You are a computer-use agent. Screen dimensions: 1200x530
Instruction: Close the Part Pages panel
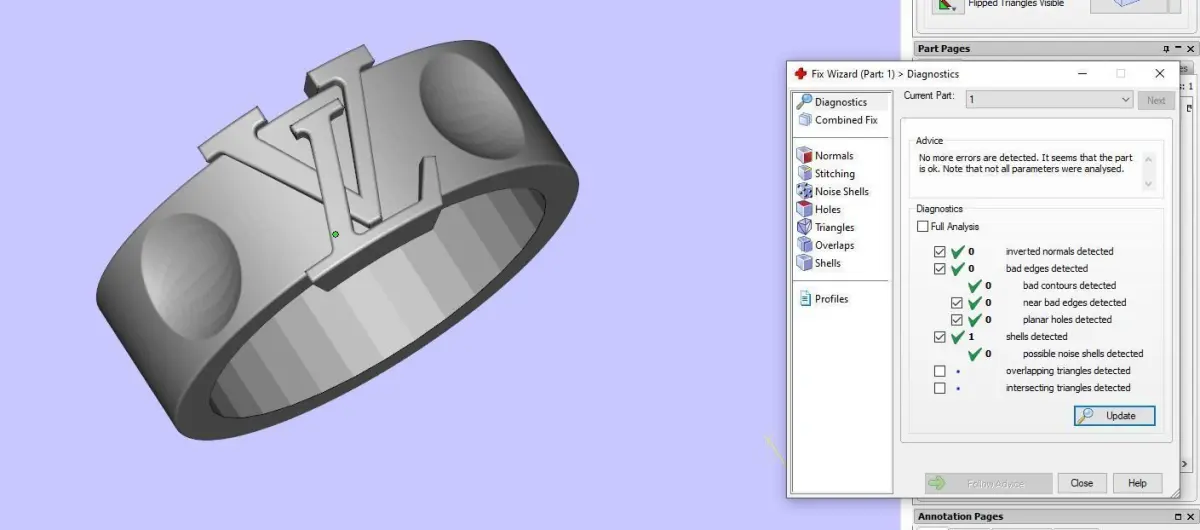(x=1190, y=49)
